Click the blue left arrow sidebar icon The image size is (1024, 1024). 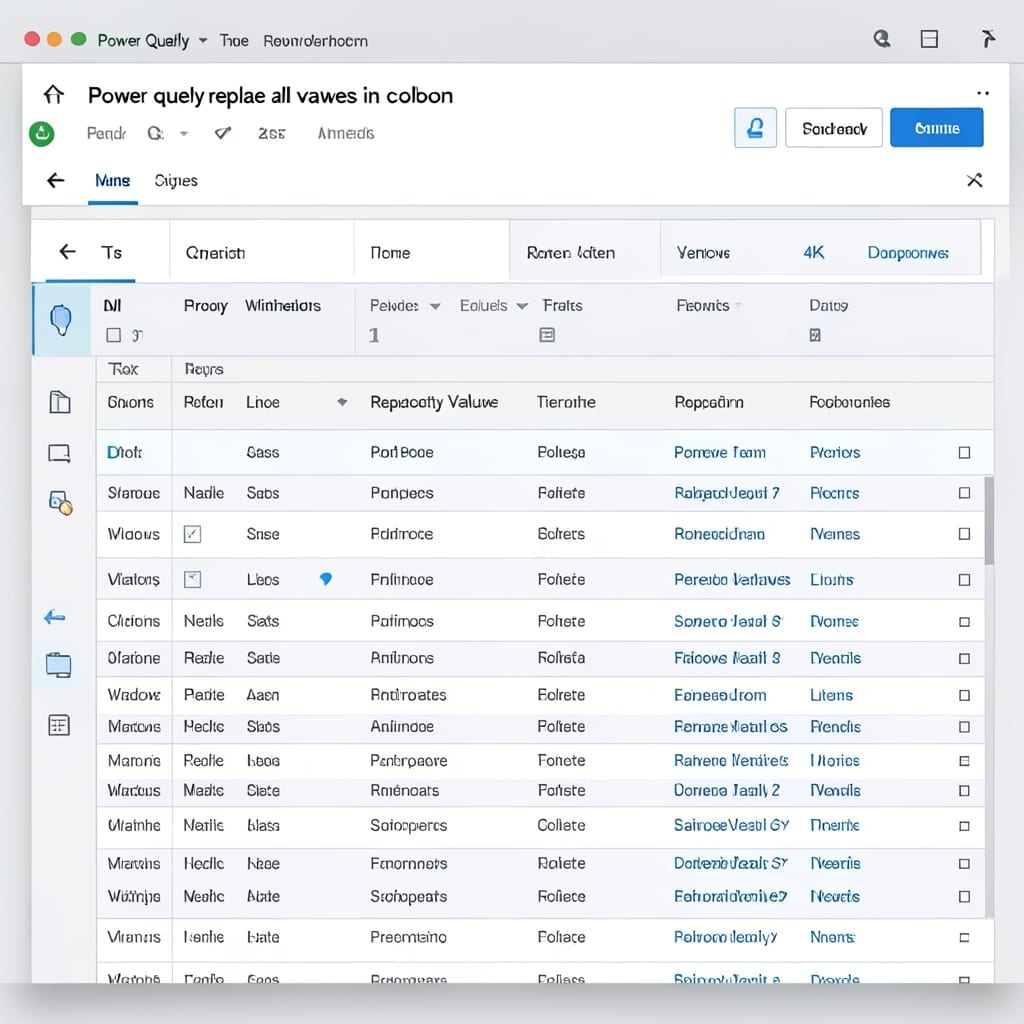55,616
